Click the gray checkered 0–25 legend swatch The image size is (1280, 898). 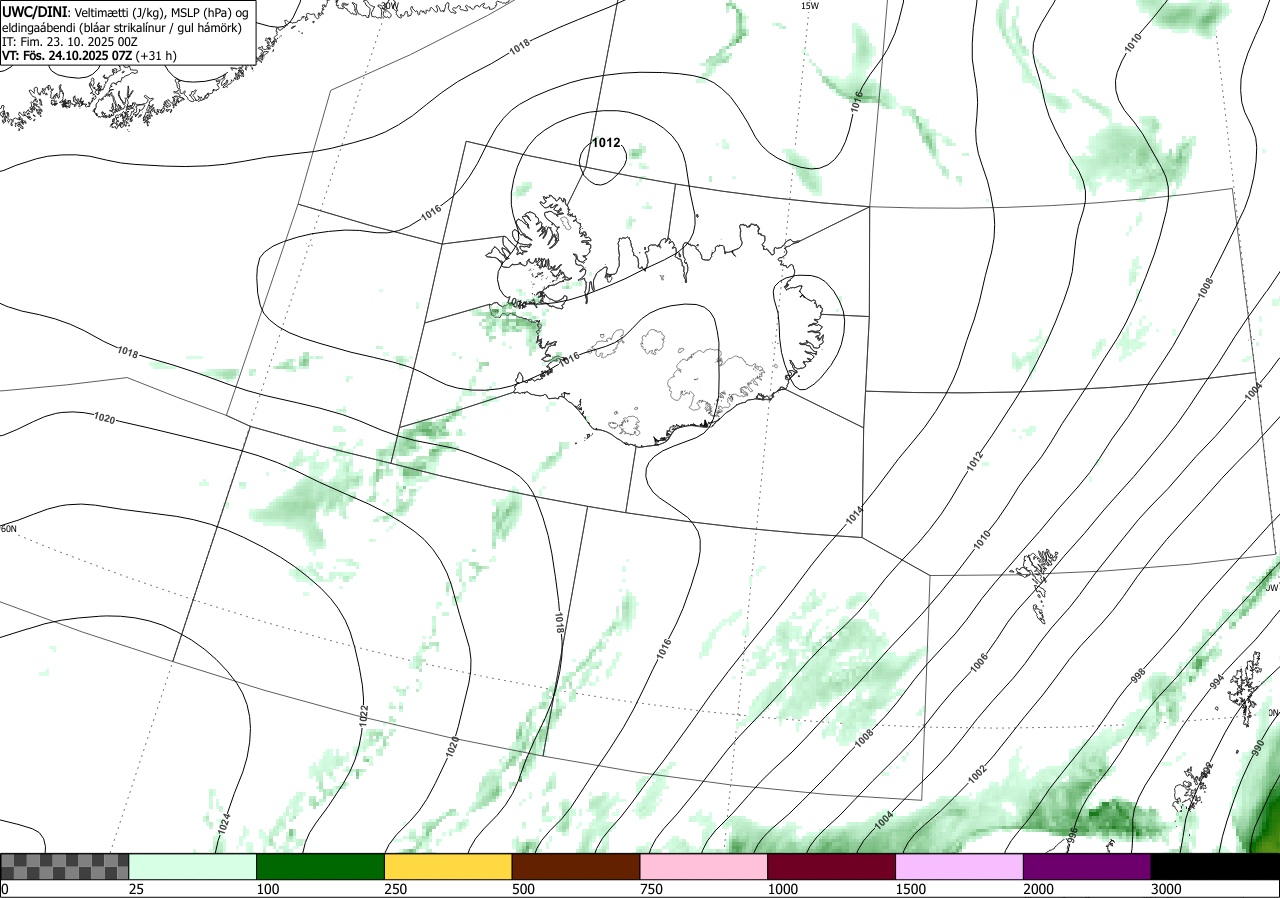(x=65, y=866)
